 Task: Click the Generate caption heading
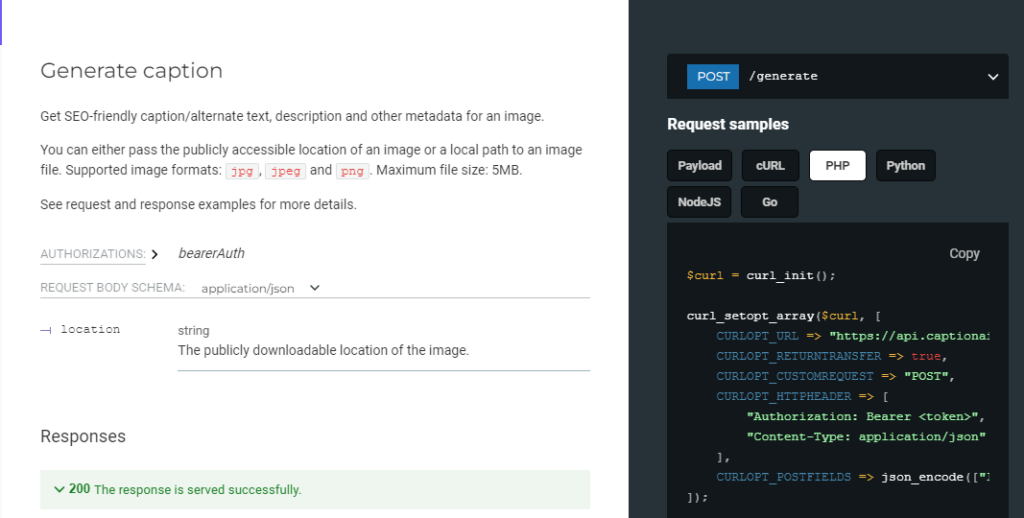click(131, 71)
